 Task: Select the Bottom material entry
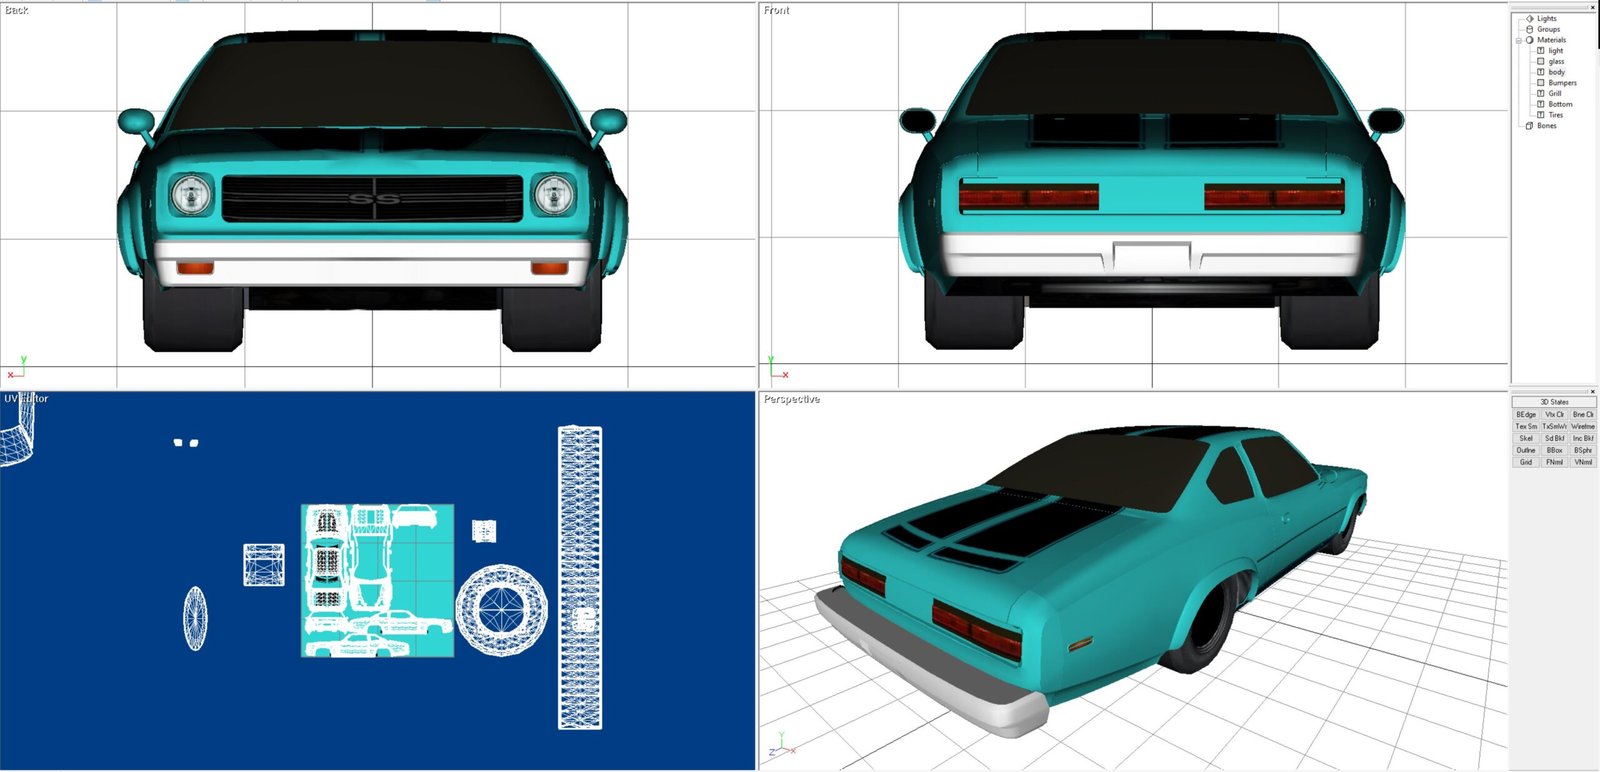pos(1560,104)
